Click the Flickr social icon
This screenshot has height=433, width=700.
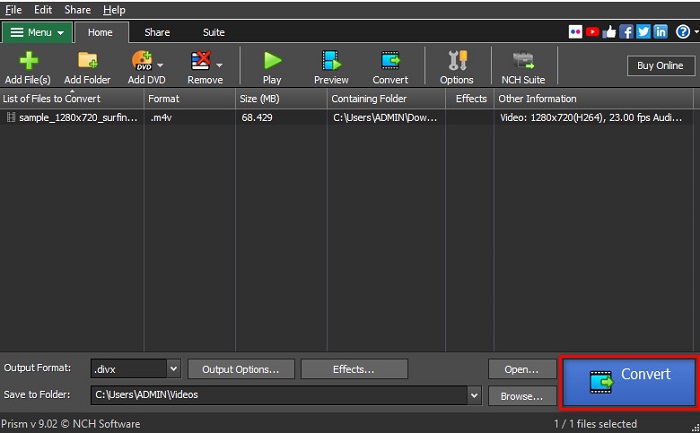pos(575,32)
